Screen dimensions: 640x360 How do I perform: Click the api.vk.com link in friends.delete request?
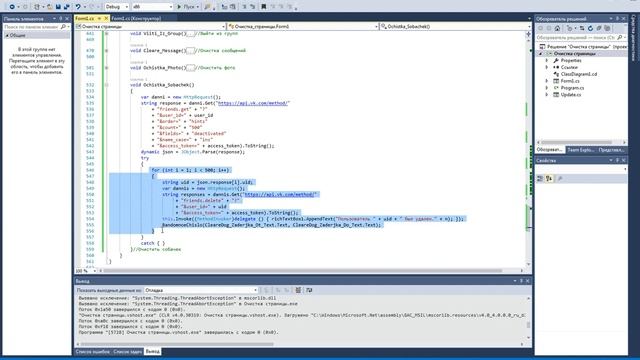[280, 194]
